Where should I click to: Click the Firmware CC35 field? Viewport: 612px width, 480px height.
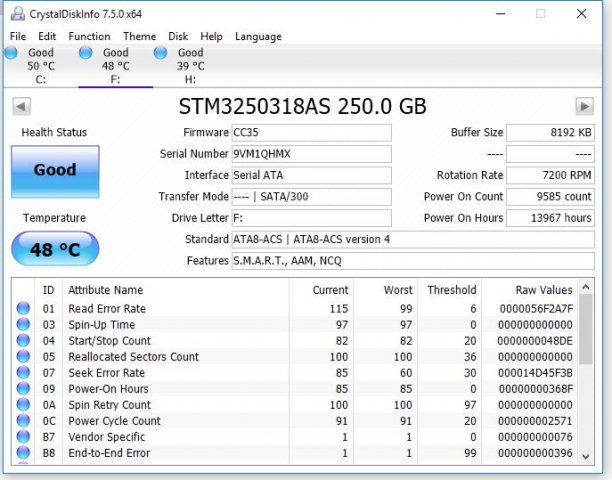coord(312,133)
